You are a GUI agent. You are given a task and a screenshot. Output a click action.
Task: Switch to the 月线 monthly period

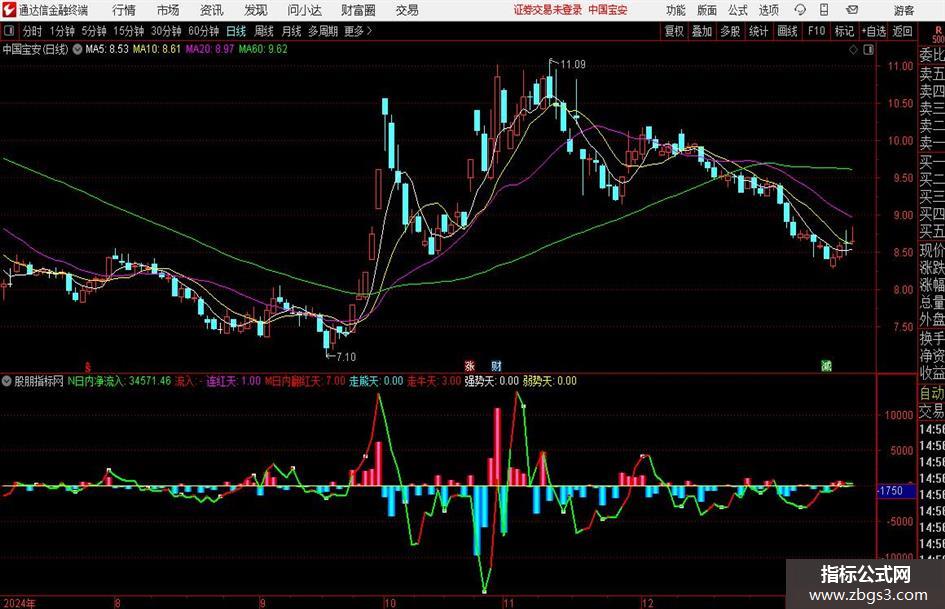[292, 31]
